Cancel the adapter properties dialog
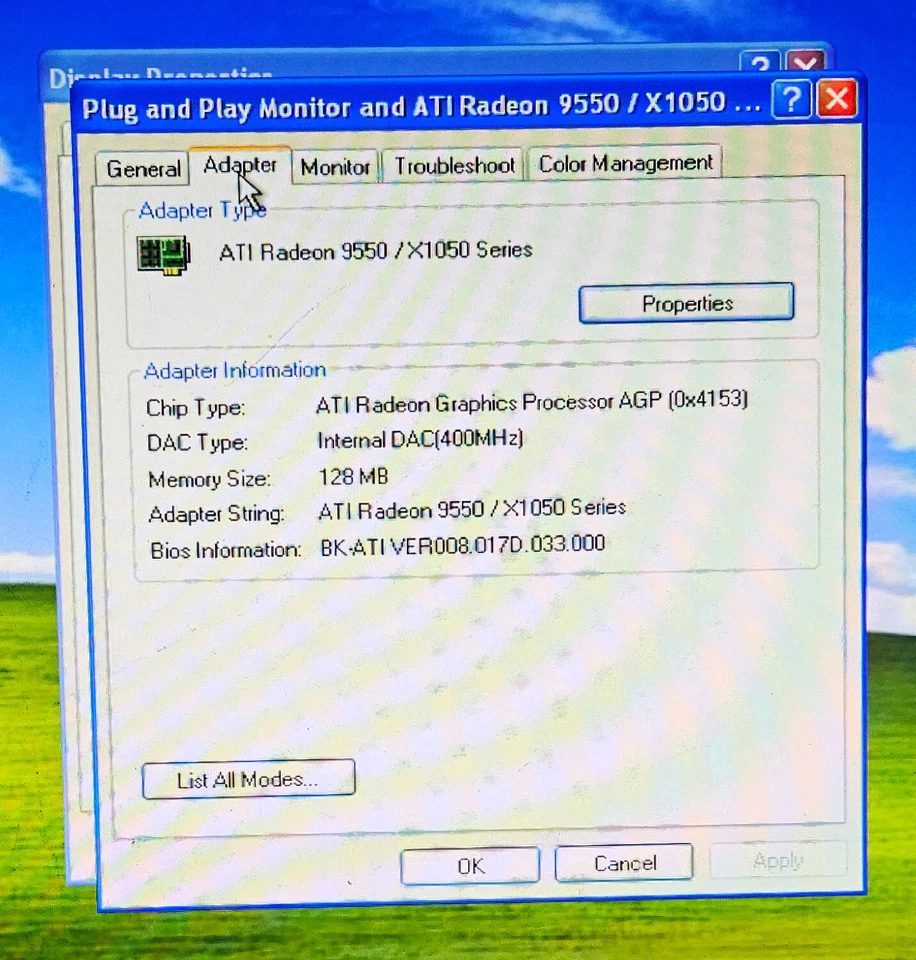Image resolution: width=916 pixels, height=960 pixels. (623, 863)
